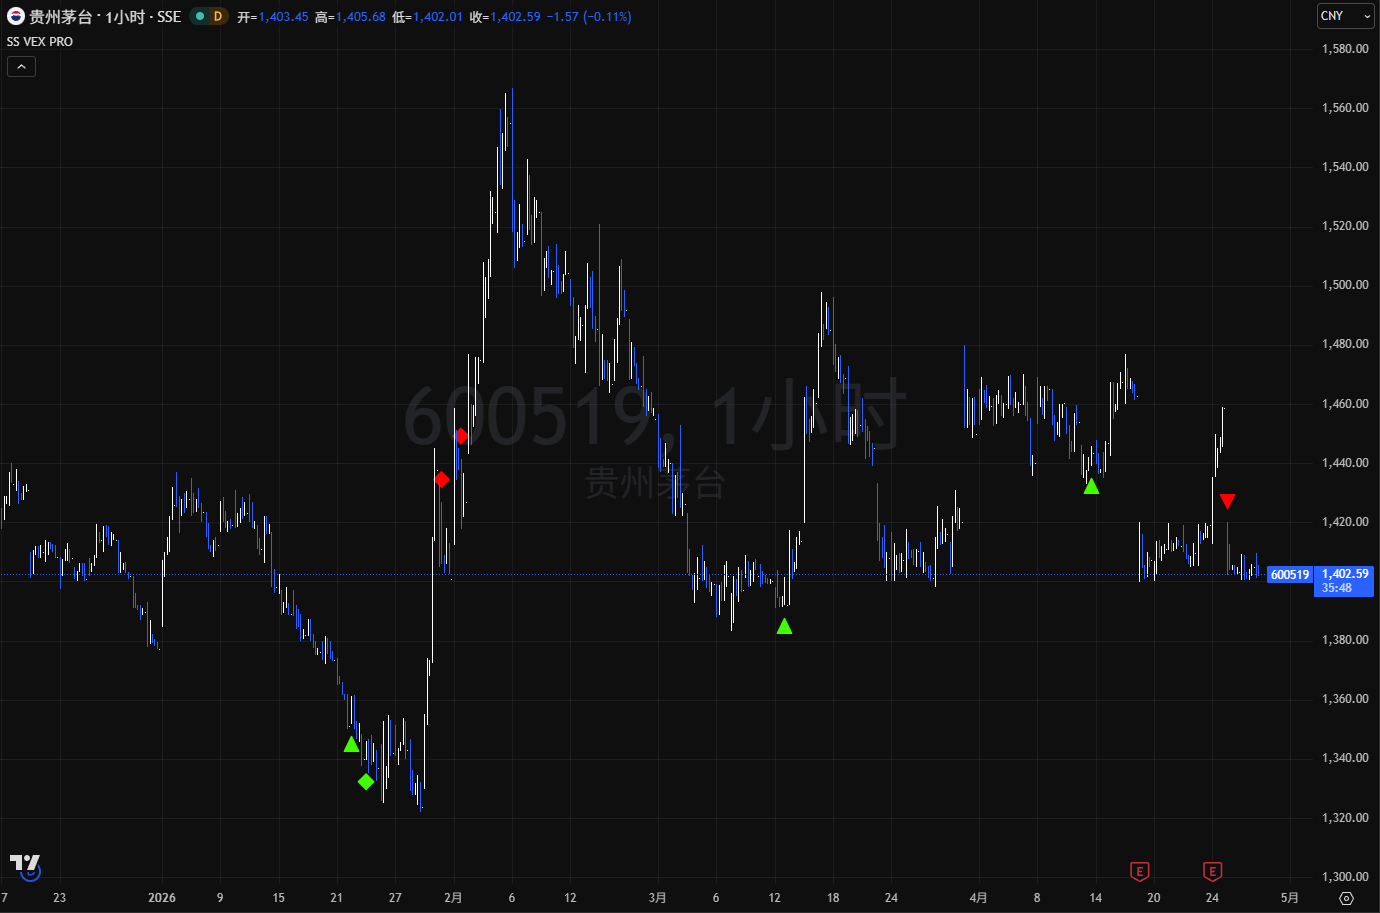Screen dimensions: 1380x913
Task: Click the low value 1,402.01
Action: 437,17
